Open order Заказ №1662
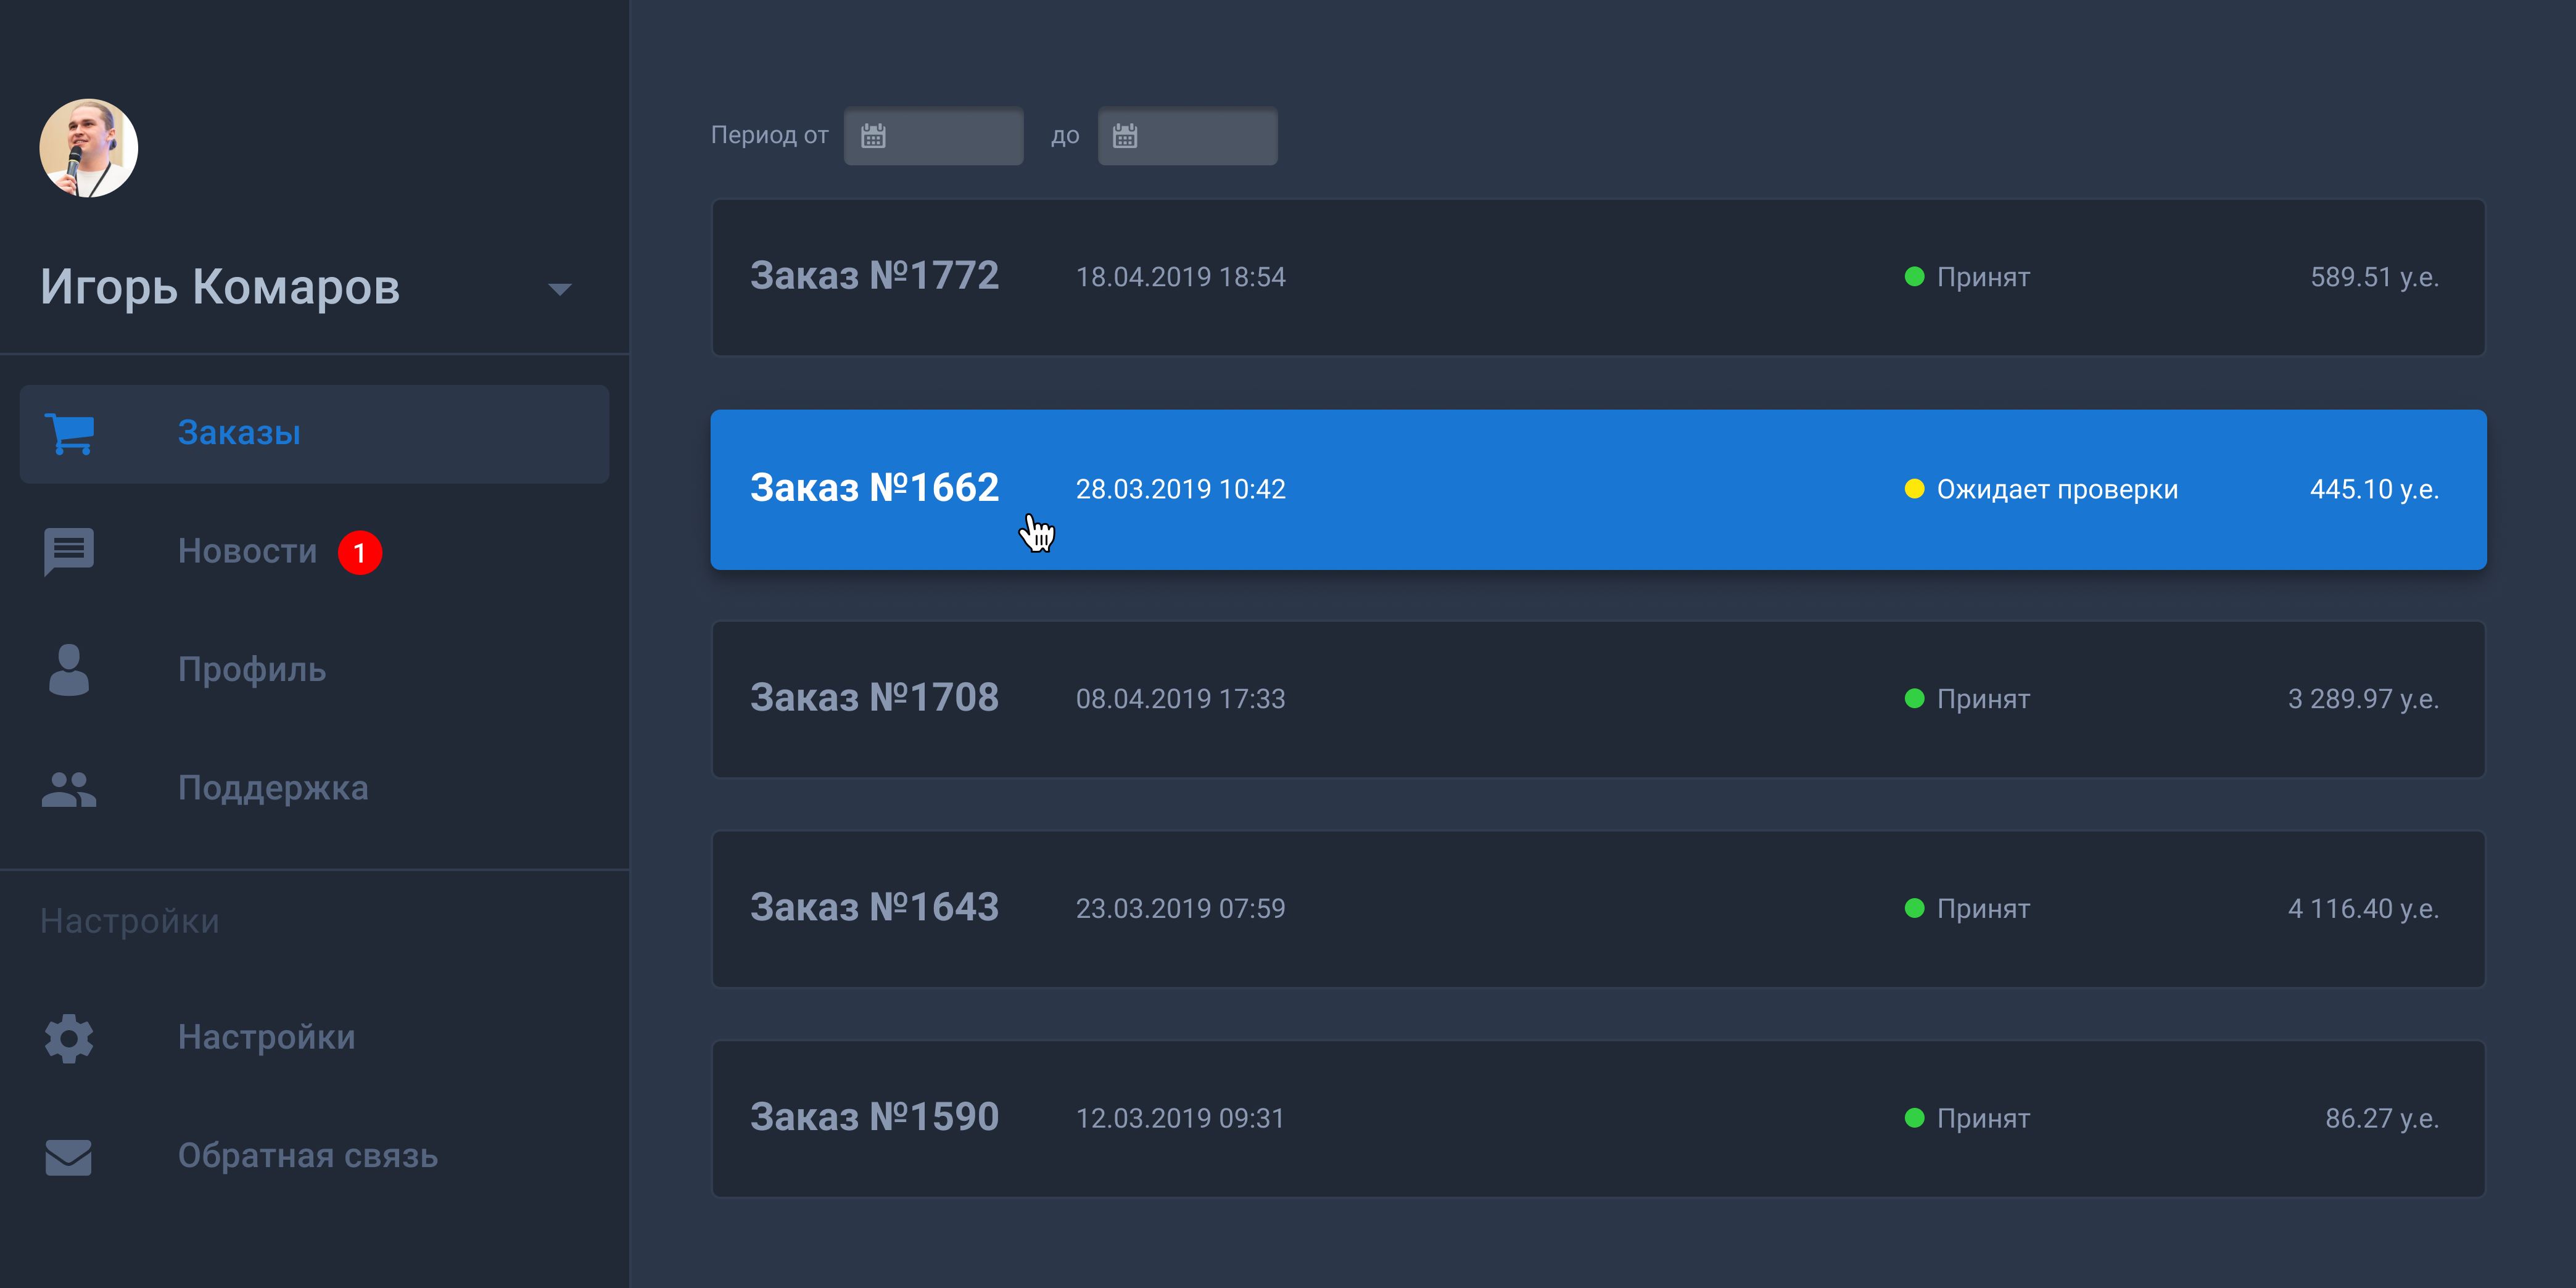Screen dimensions: 2576x1288 click(1598, 489)
